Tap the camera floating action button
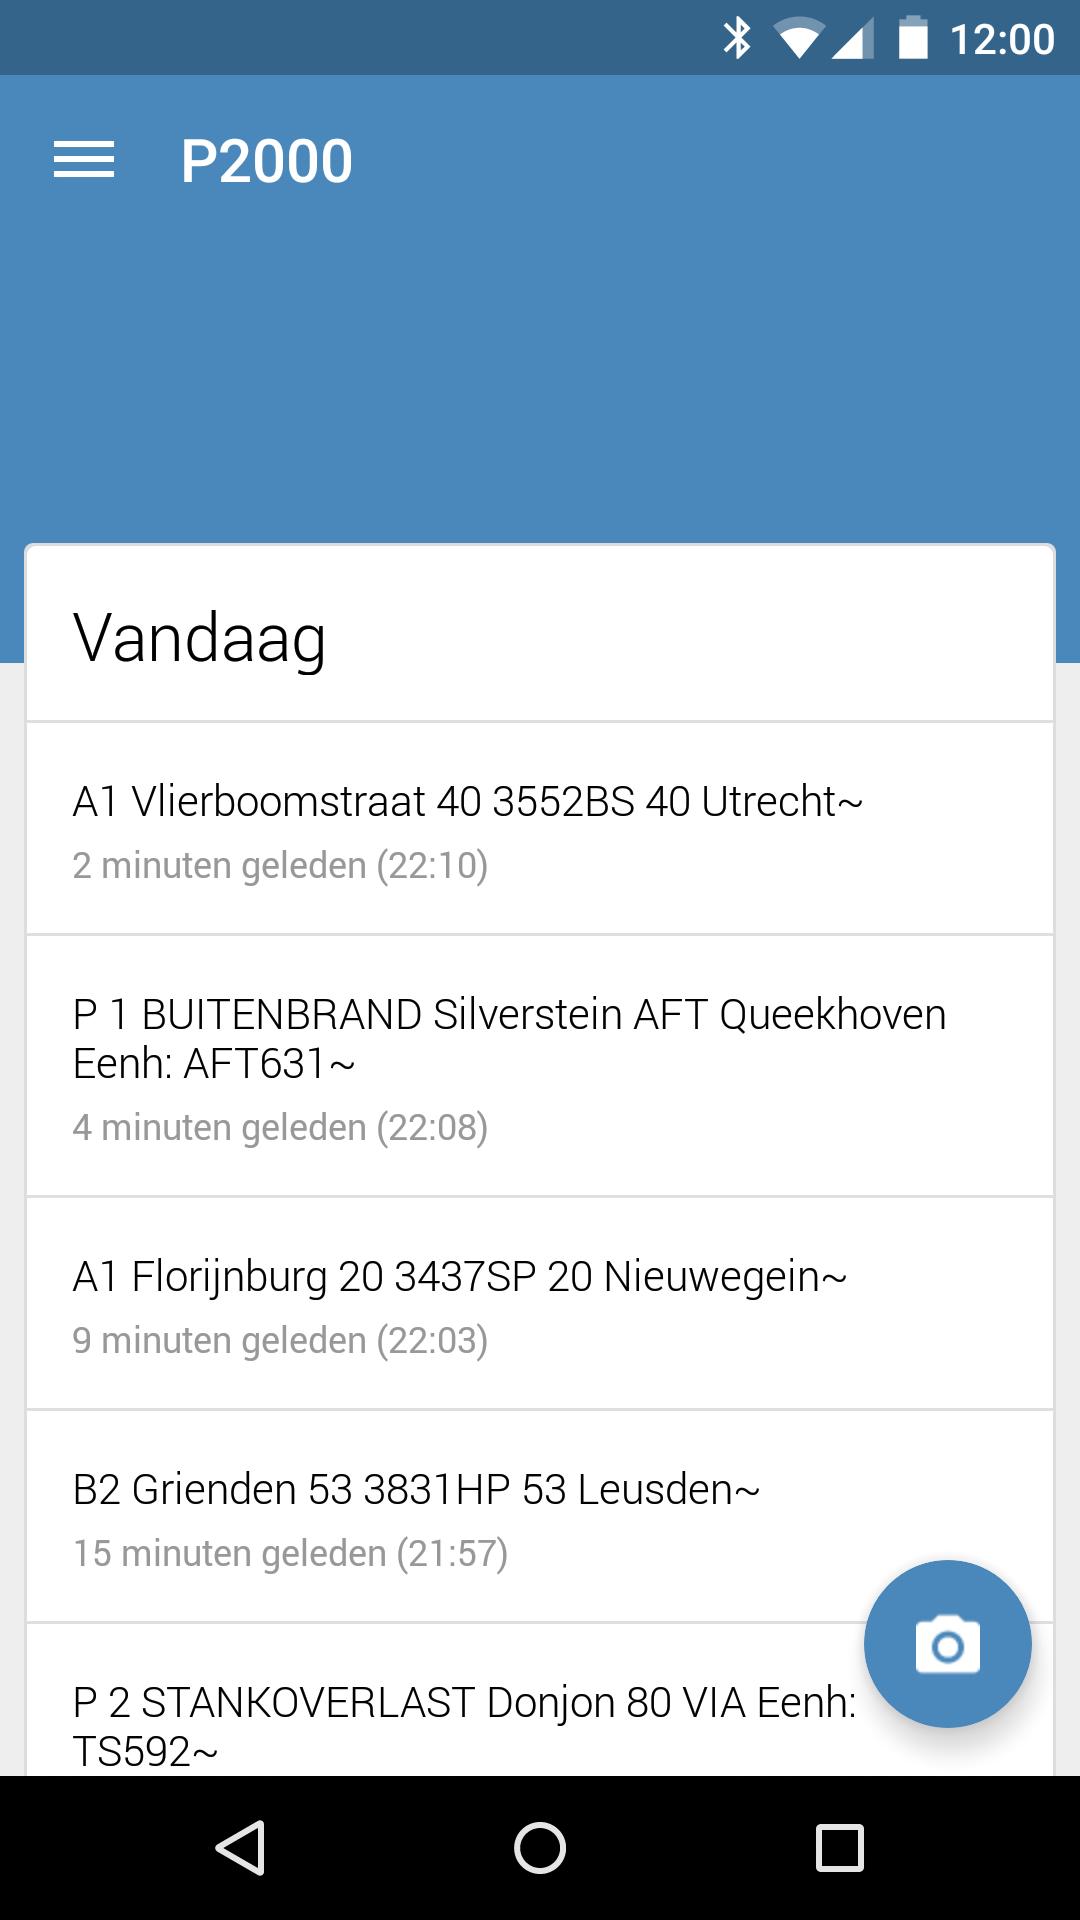The height and width of the screenshot is (1920, 1080). (x=947, y=1644)
